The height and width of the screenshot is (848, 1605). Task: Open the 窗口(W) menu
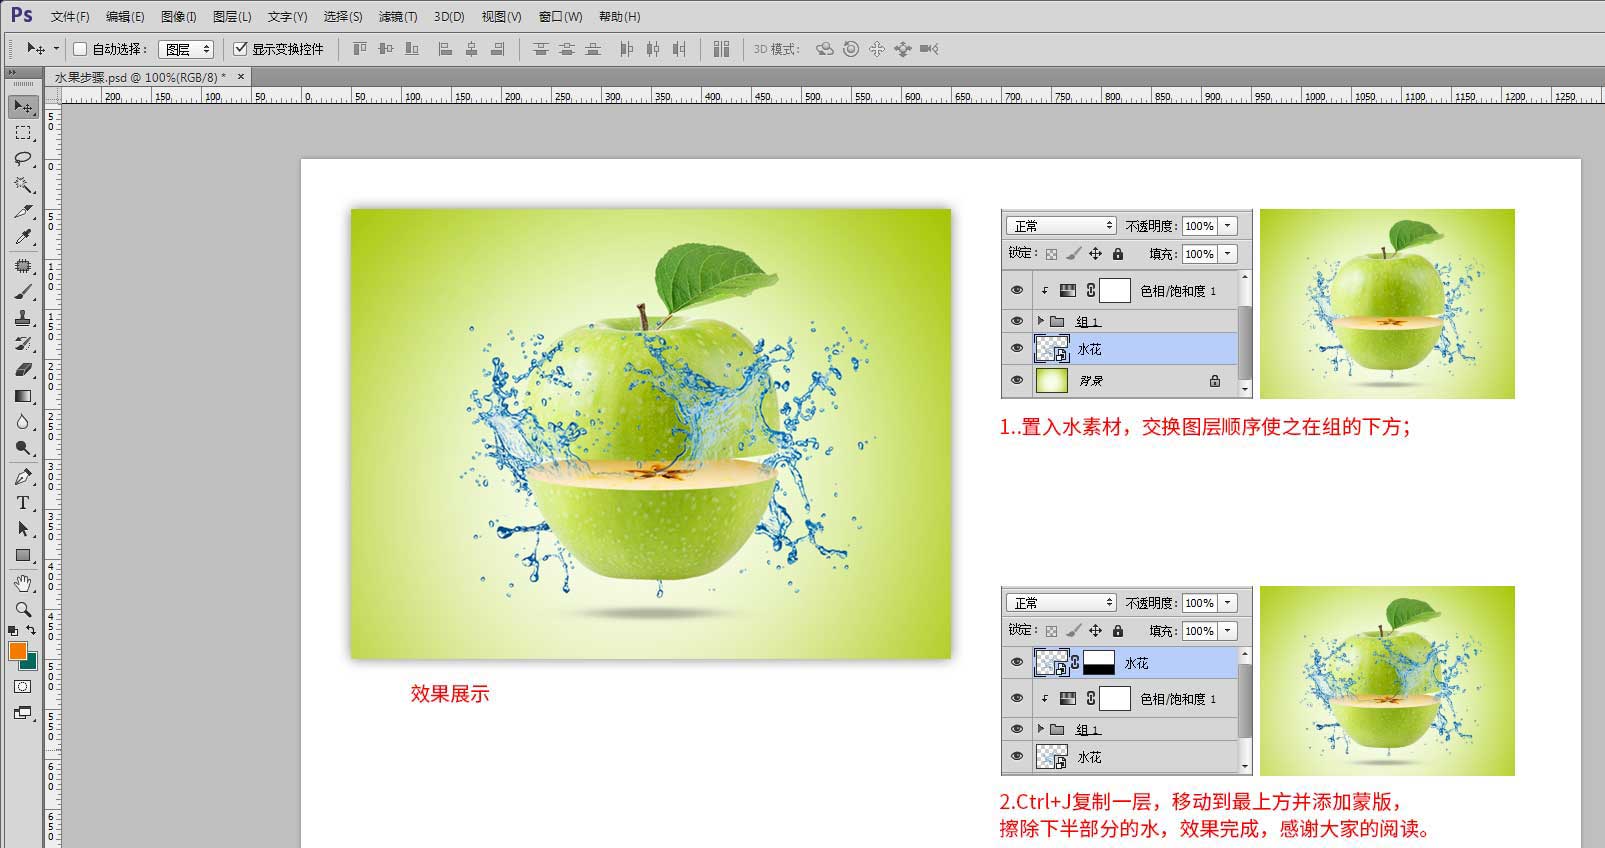pyautogui.click(x=560, y=17)
